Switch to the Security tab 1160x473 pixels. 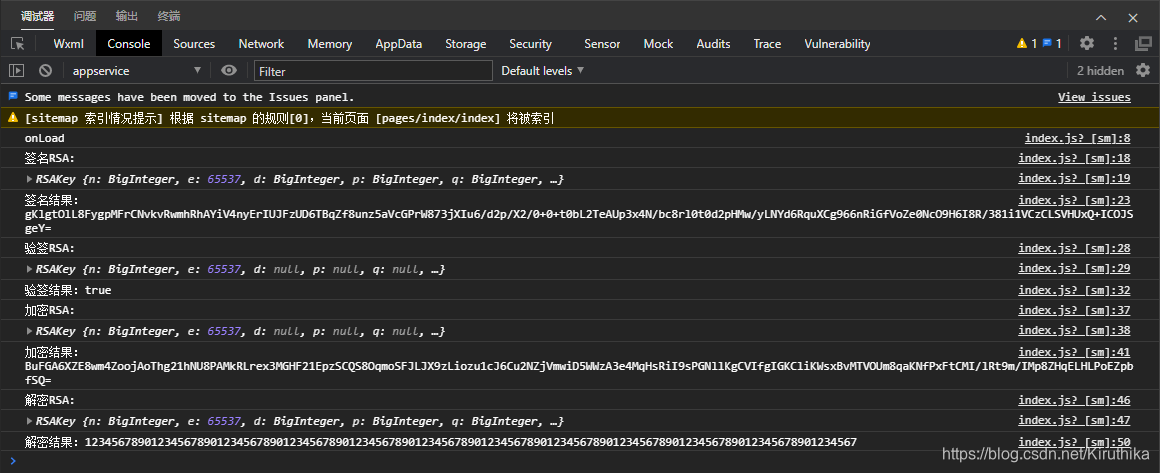tap(530, 44)
